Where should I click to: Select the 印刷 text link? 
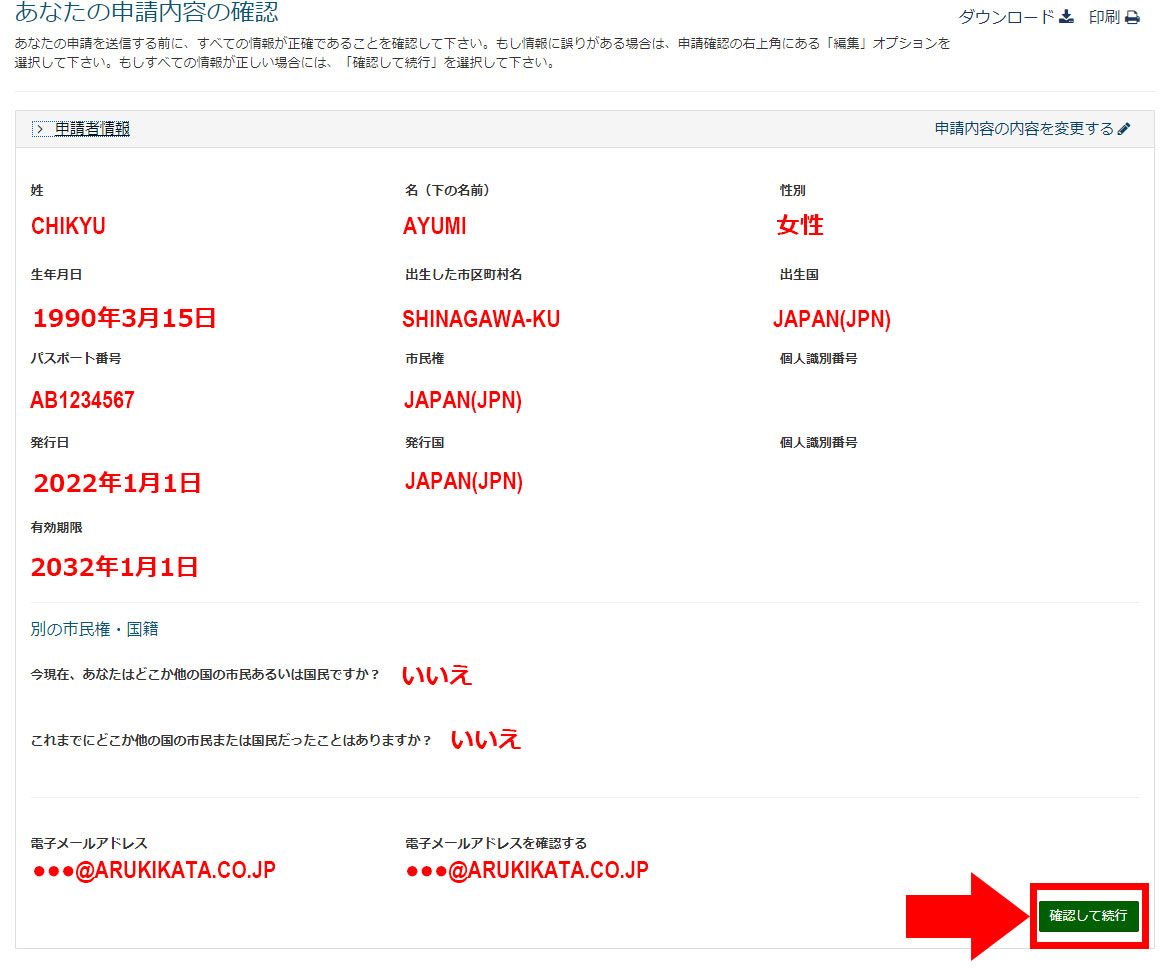[1104, 17]
